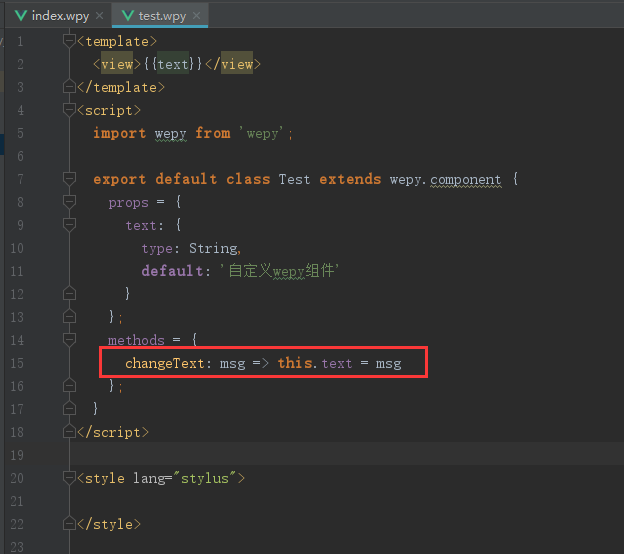Click the 'export' keyword on line 7
This screenshot has height=554, width=624.
click(119, 179)
